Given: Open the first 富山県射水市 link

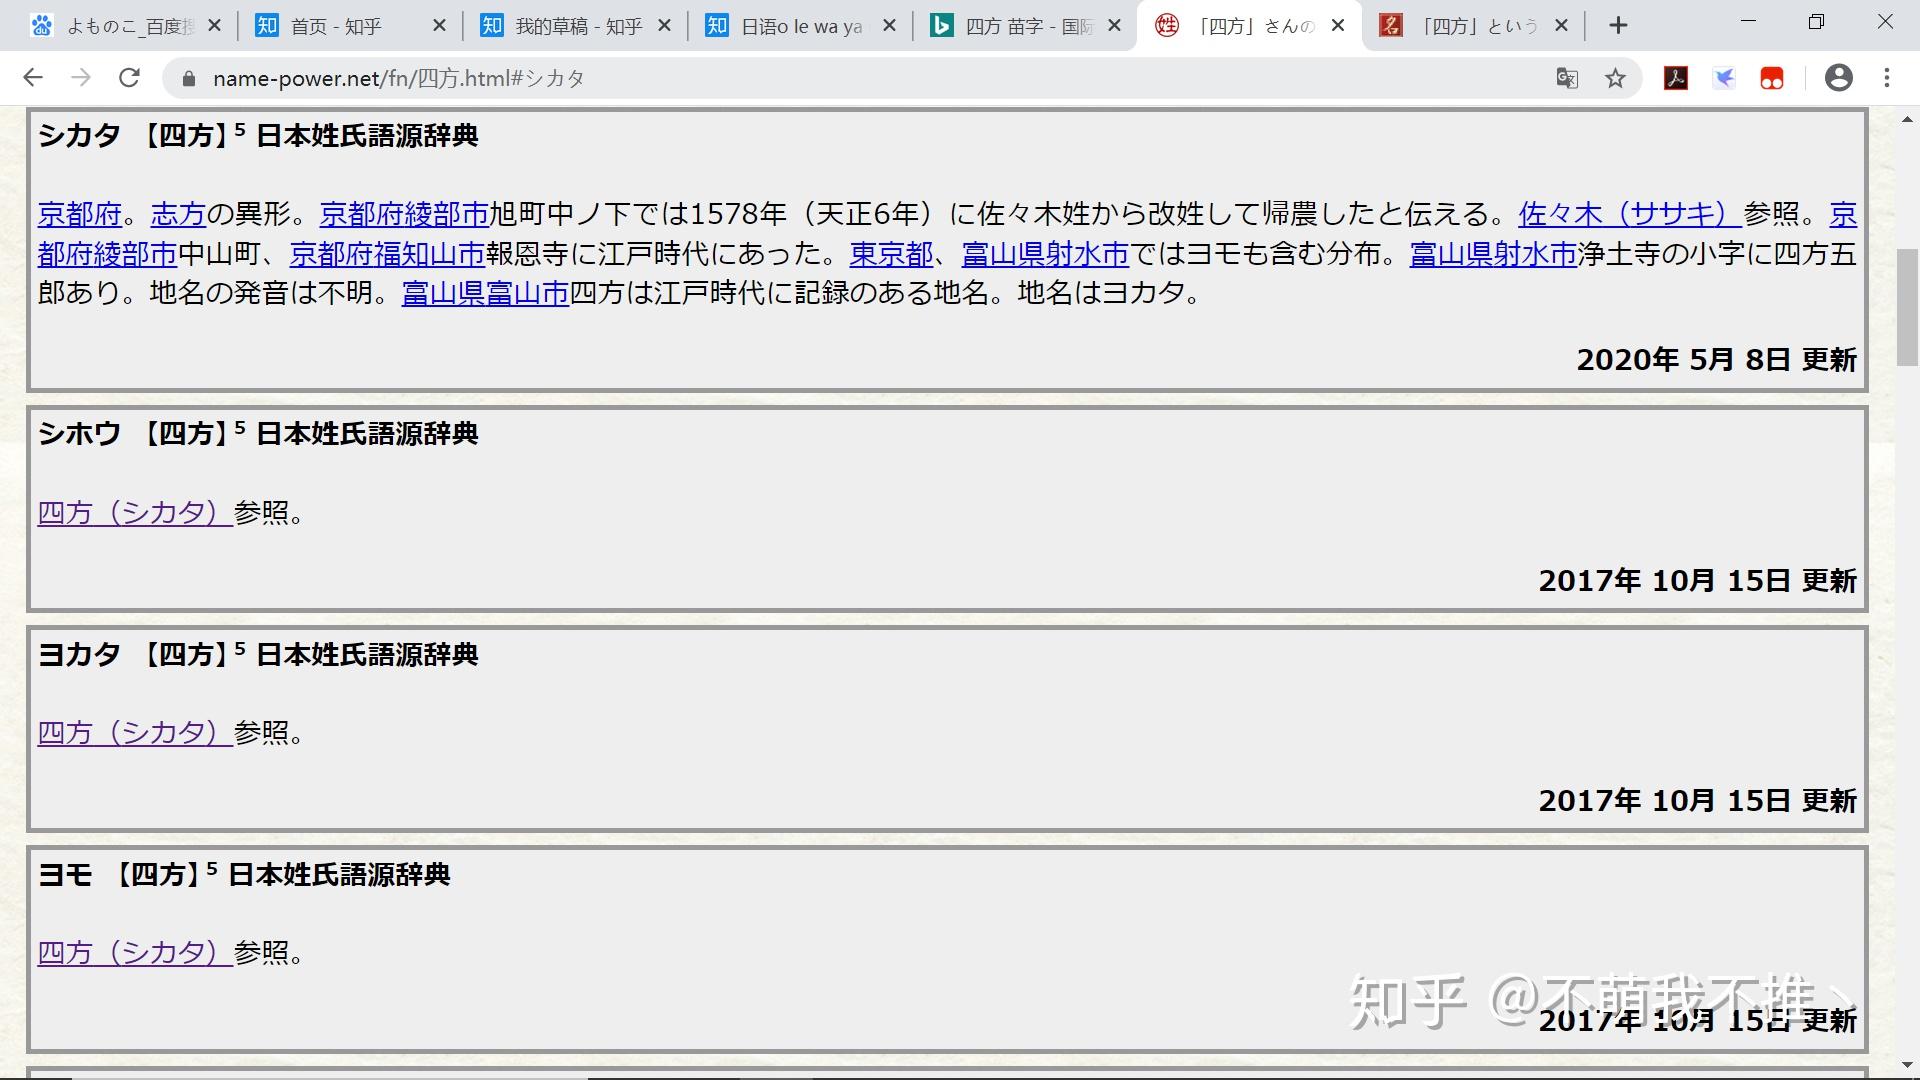Looking at the screenshot, I should point(1045,254).
